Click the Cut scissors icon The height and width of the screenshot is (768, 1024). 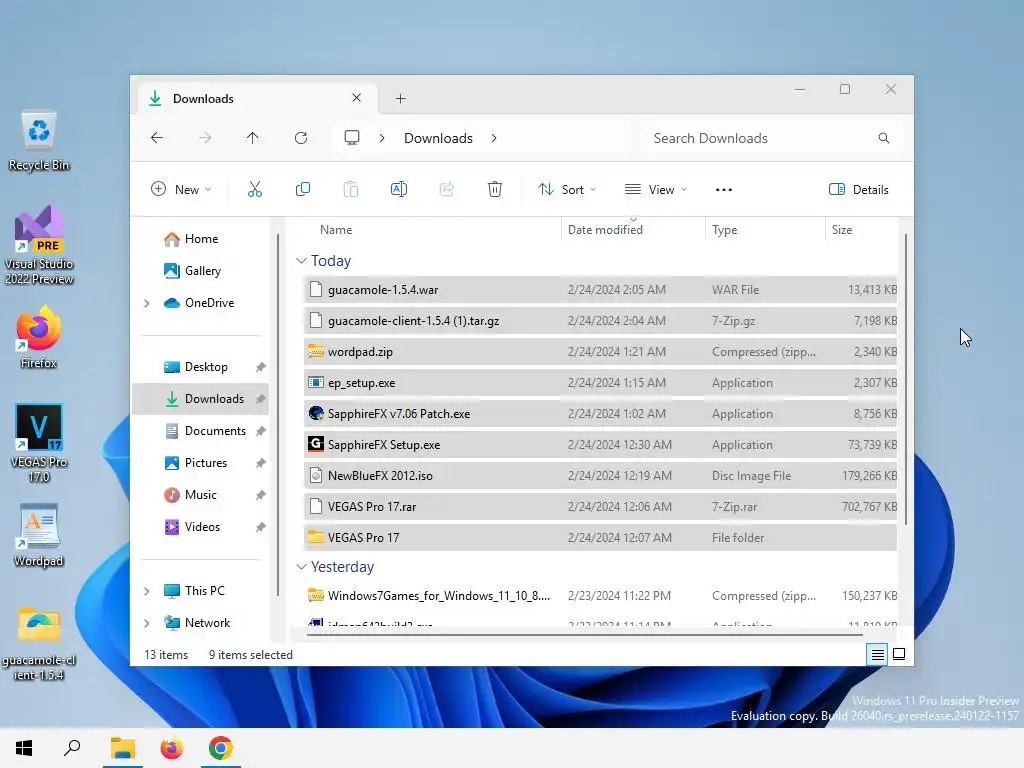(255, 189)
